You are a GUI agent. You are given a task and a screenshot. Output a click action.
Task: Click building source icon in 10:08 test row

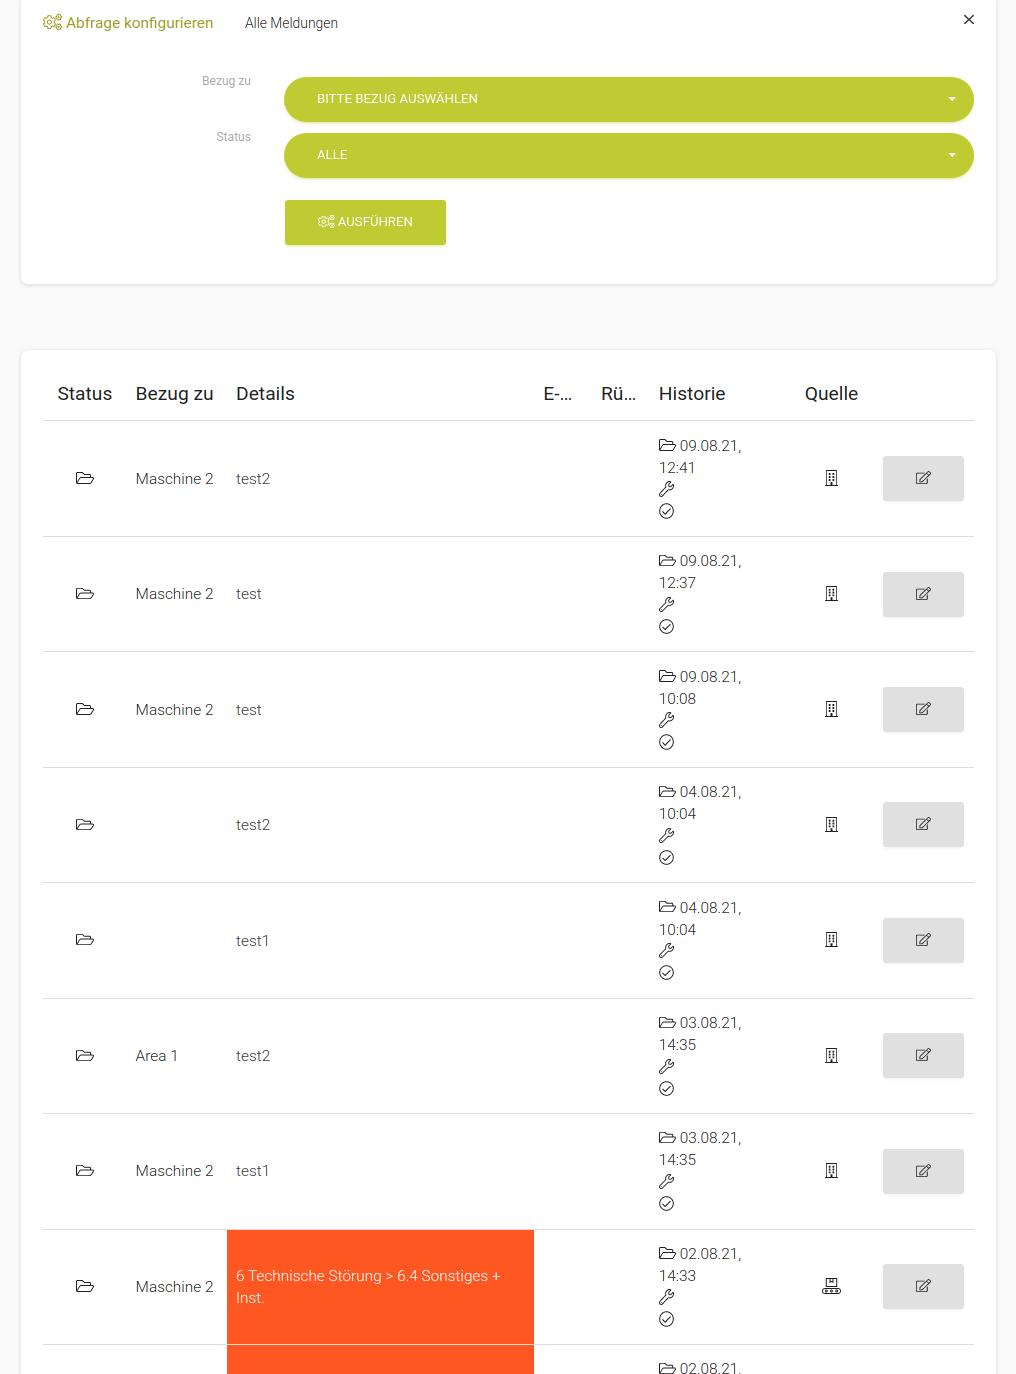(x=831, y=709)
